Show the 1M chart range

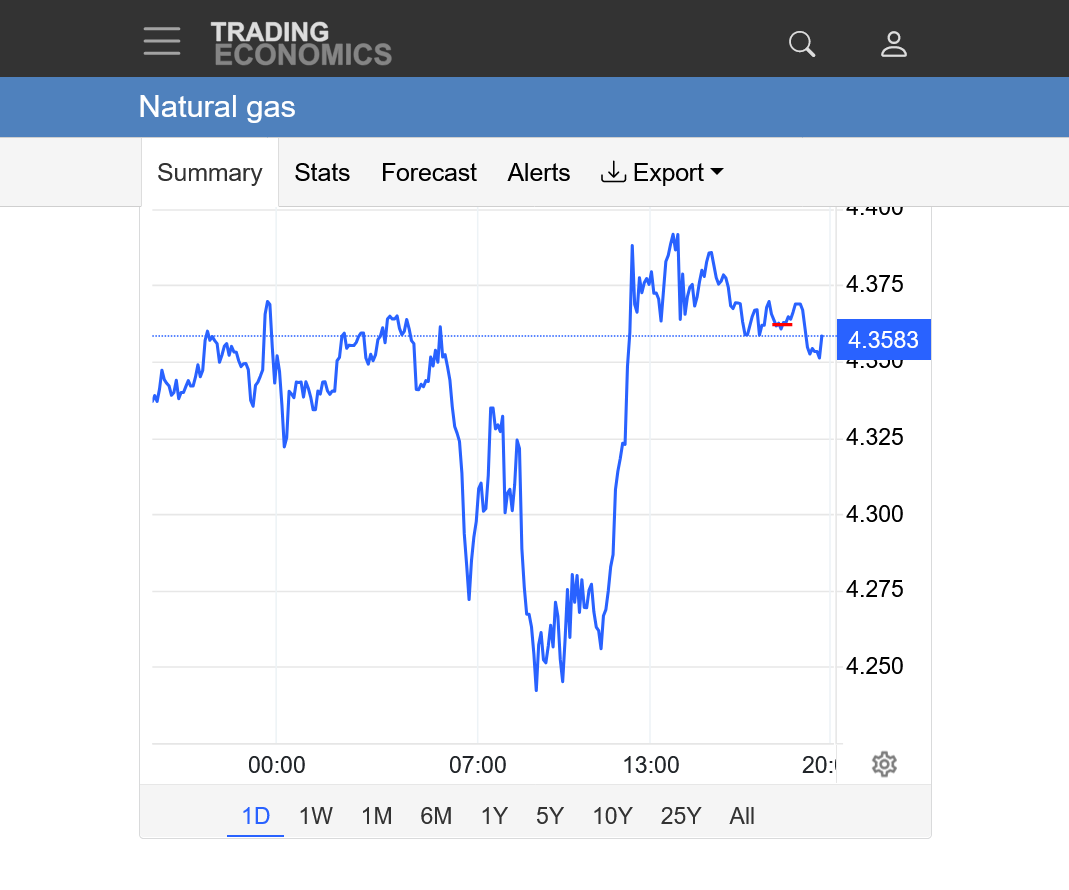click(x=376, y=816)
